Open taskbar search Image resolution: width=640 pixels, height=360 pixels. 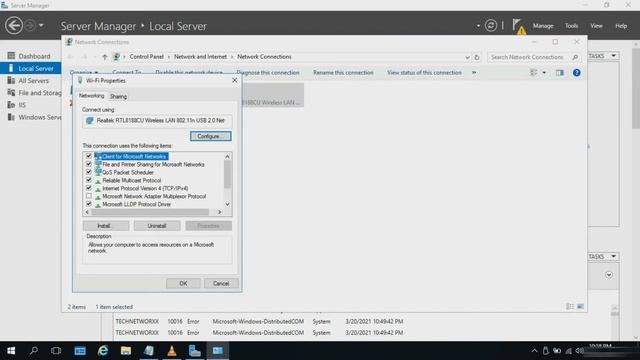[x=34, y=351]
